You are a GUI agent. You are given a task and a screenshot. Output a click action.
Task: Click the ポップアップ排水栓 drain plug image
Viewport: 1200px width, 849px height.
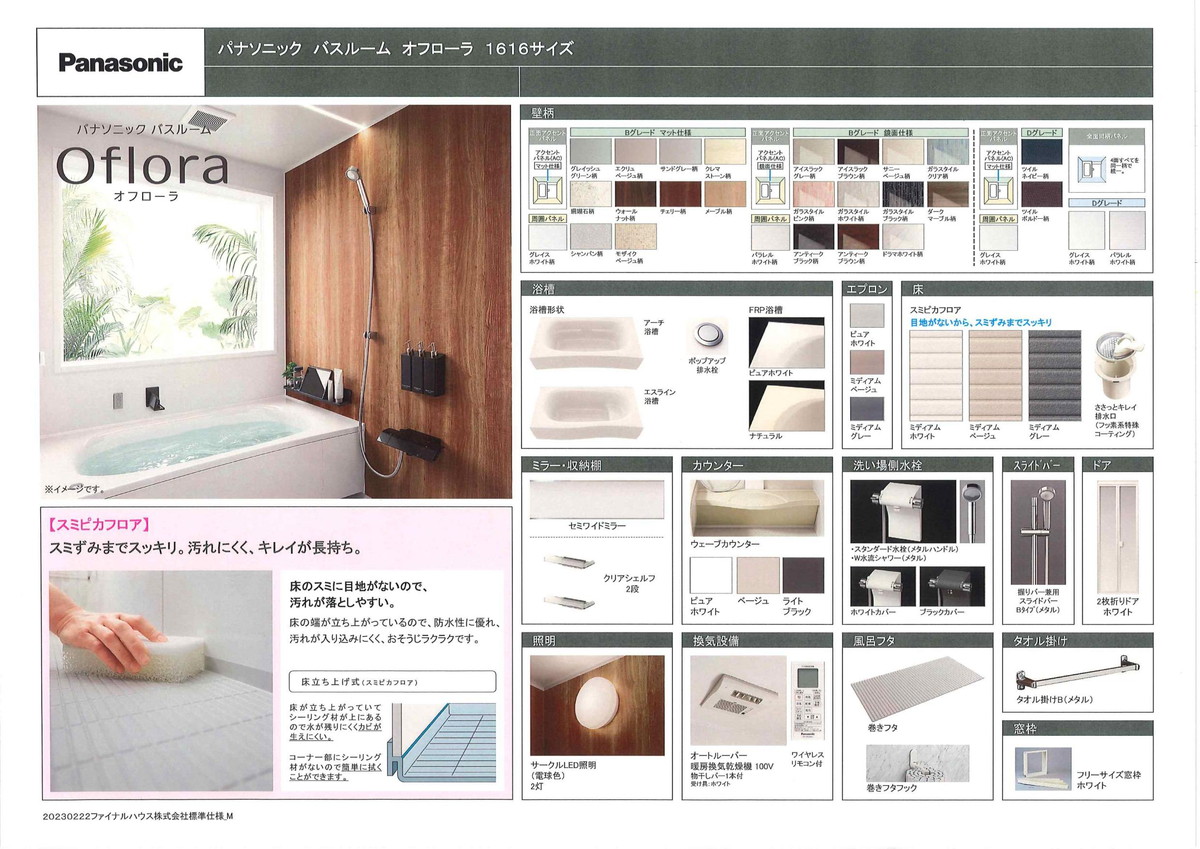coord(708,334)
